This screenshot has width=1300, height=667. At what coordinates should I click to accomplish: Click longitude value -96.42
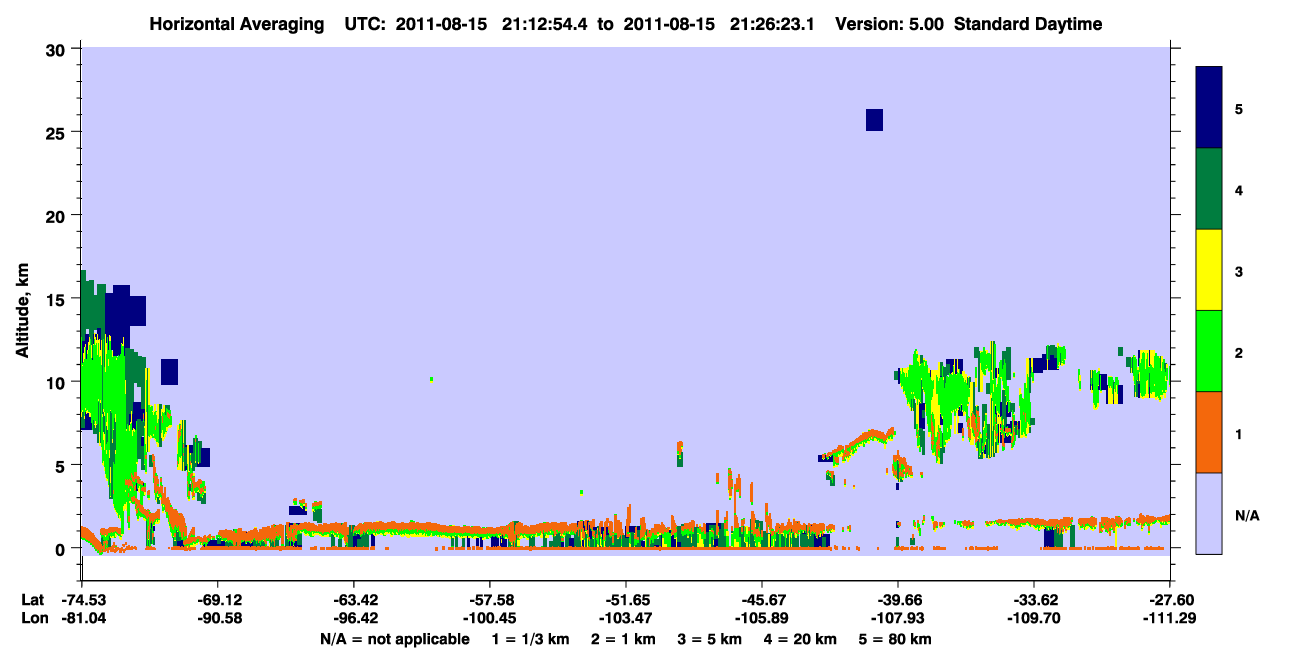click(354, 619)
